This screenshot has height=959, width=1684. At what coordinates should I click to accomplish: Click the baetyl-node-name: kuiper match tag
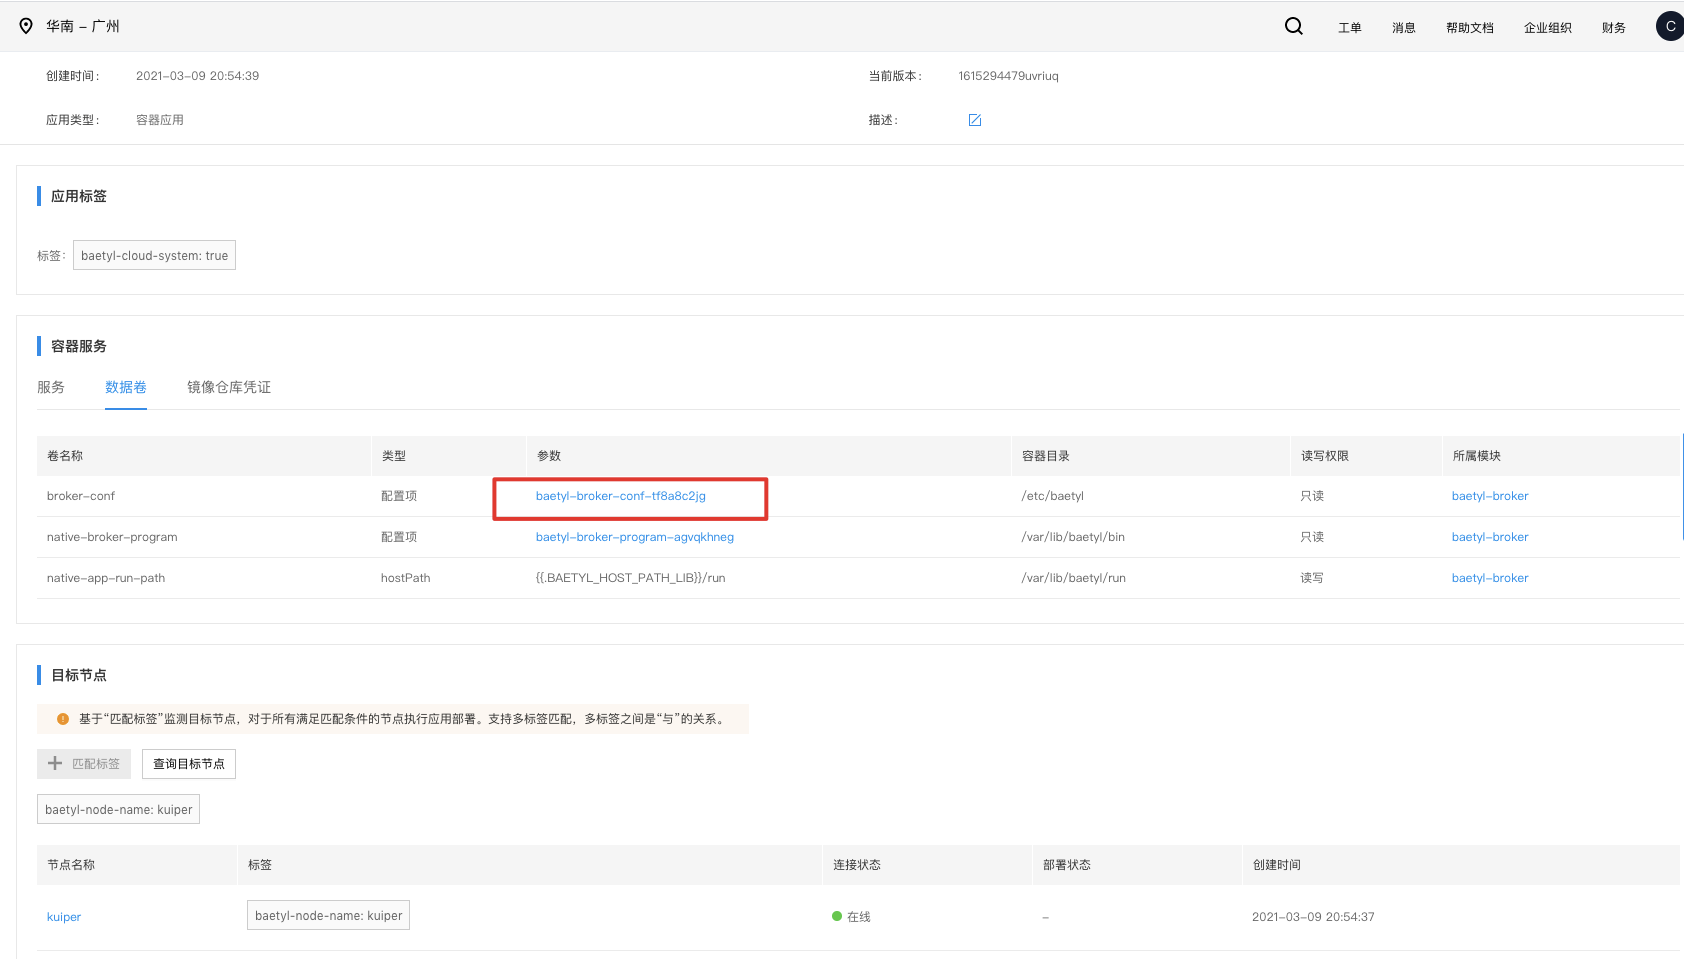119,809
